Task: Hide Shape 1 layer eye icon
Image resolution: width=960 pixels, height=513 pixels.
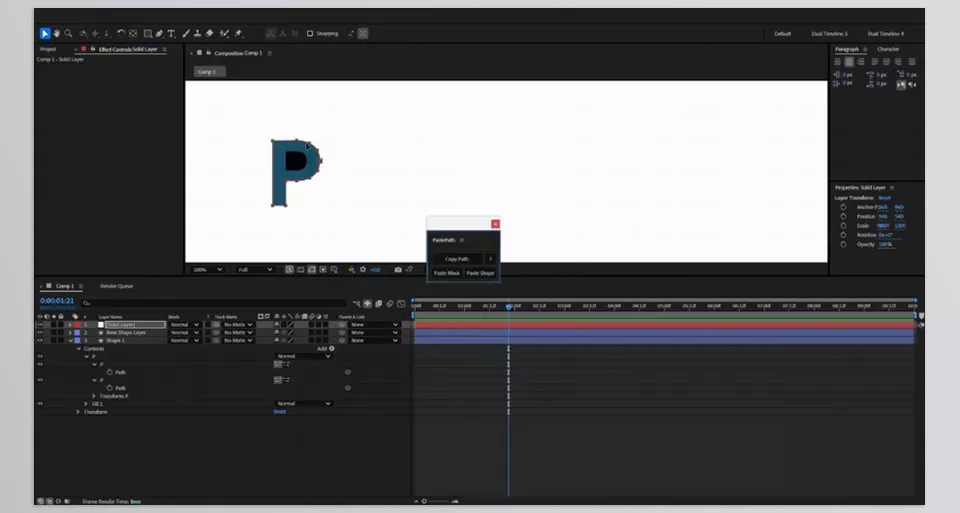Action: click(40, 340)
